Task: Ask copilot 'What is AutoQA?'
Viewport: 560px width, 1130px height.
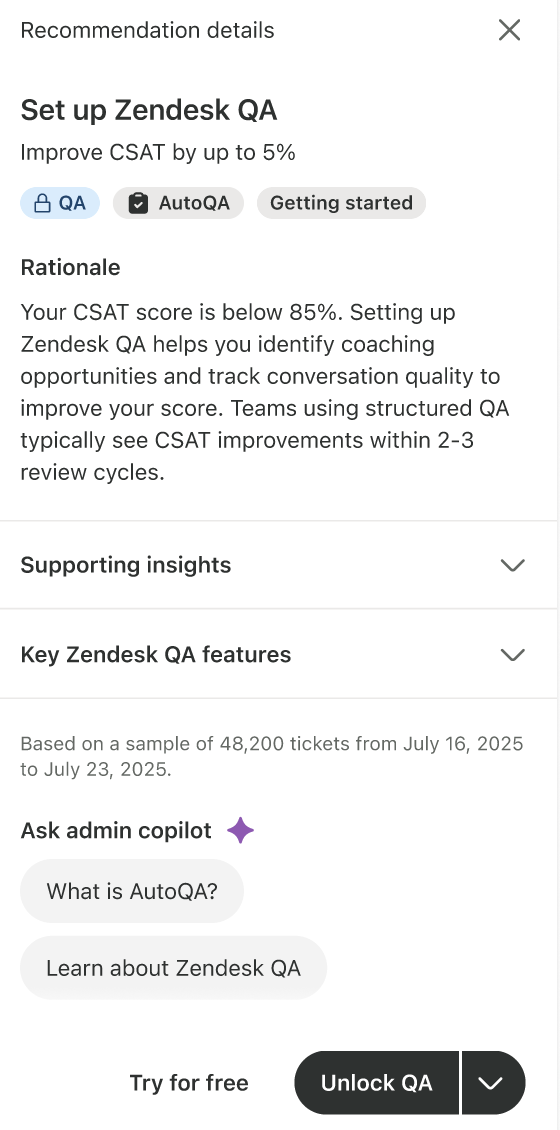Action: click(132, 891)
